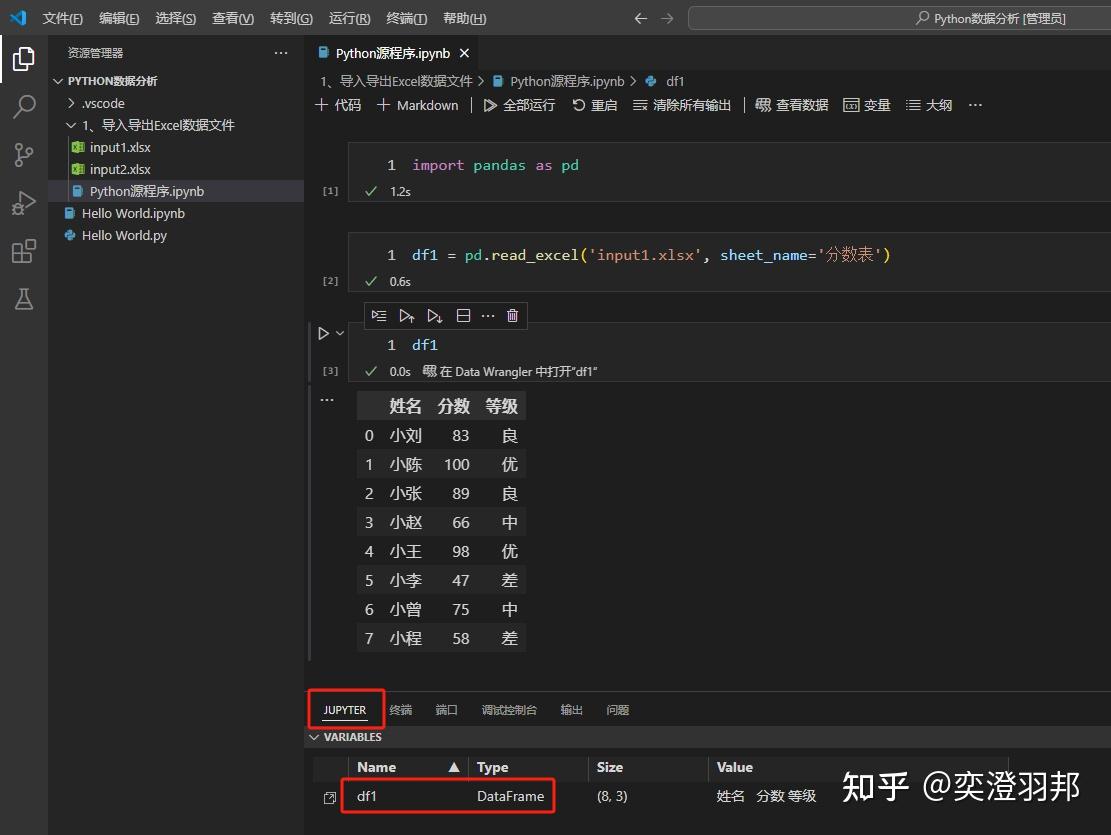Click 重启 to restart the kernel

coord(594,104)
